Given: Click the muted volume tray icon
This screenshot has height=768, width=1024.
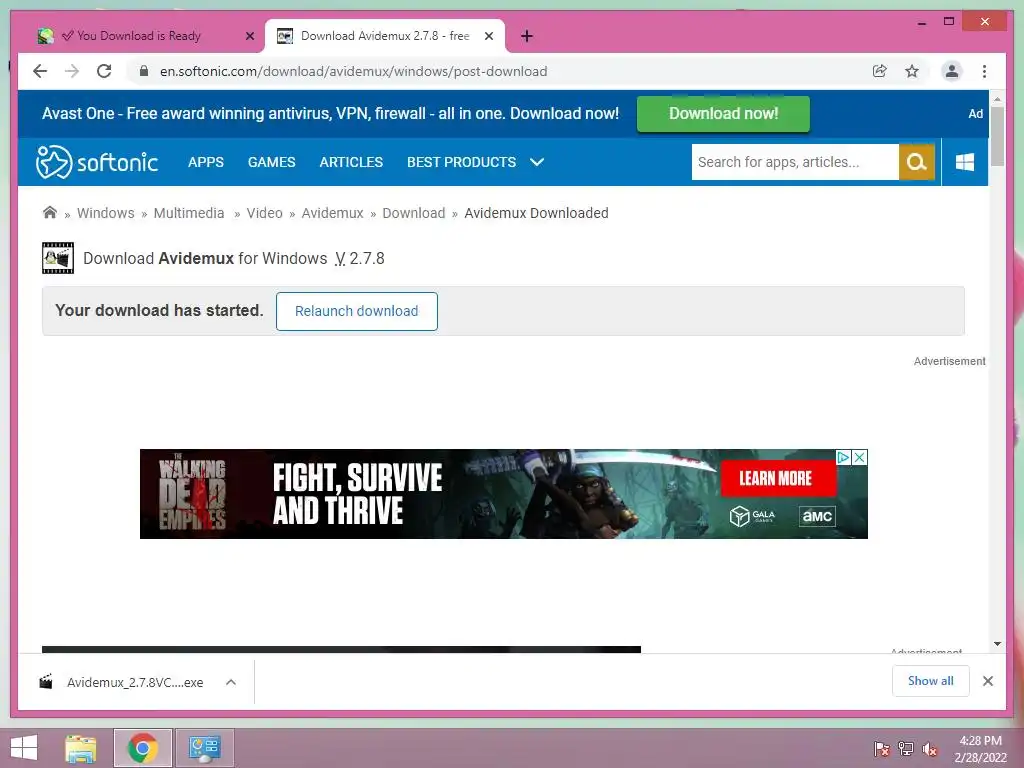Looking at the screenshot, I should (930, 749).
